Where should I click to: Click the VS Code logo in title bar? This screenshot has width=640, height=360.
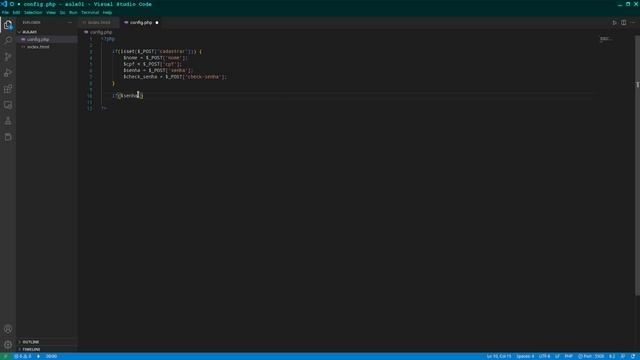pyautogui.click(x=4, y=4)
